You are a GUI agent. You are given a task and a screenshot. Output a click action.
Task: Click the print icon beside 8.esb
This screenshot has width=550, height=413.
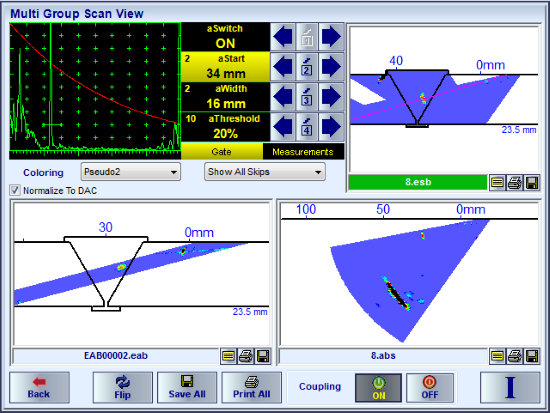coord(515,183)
